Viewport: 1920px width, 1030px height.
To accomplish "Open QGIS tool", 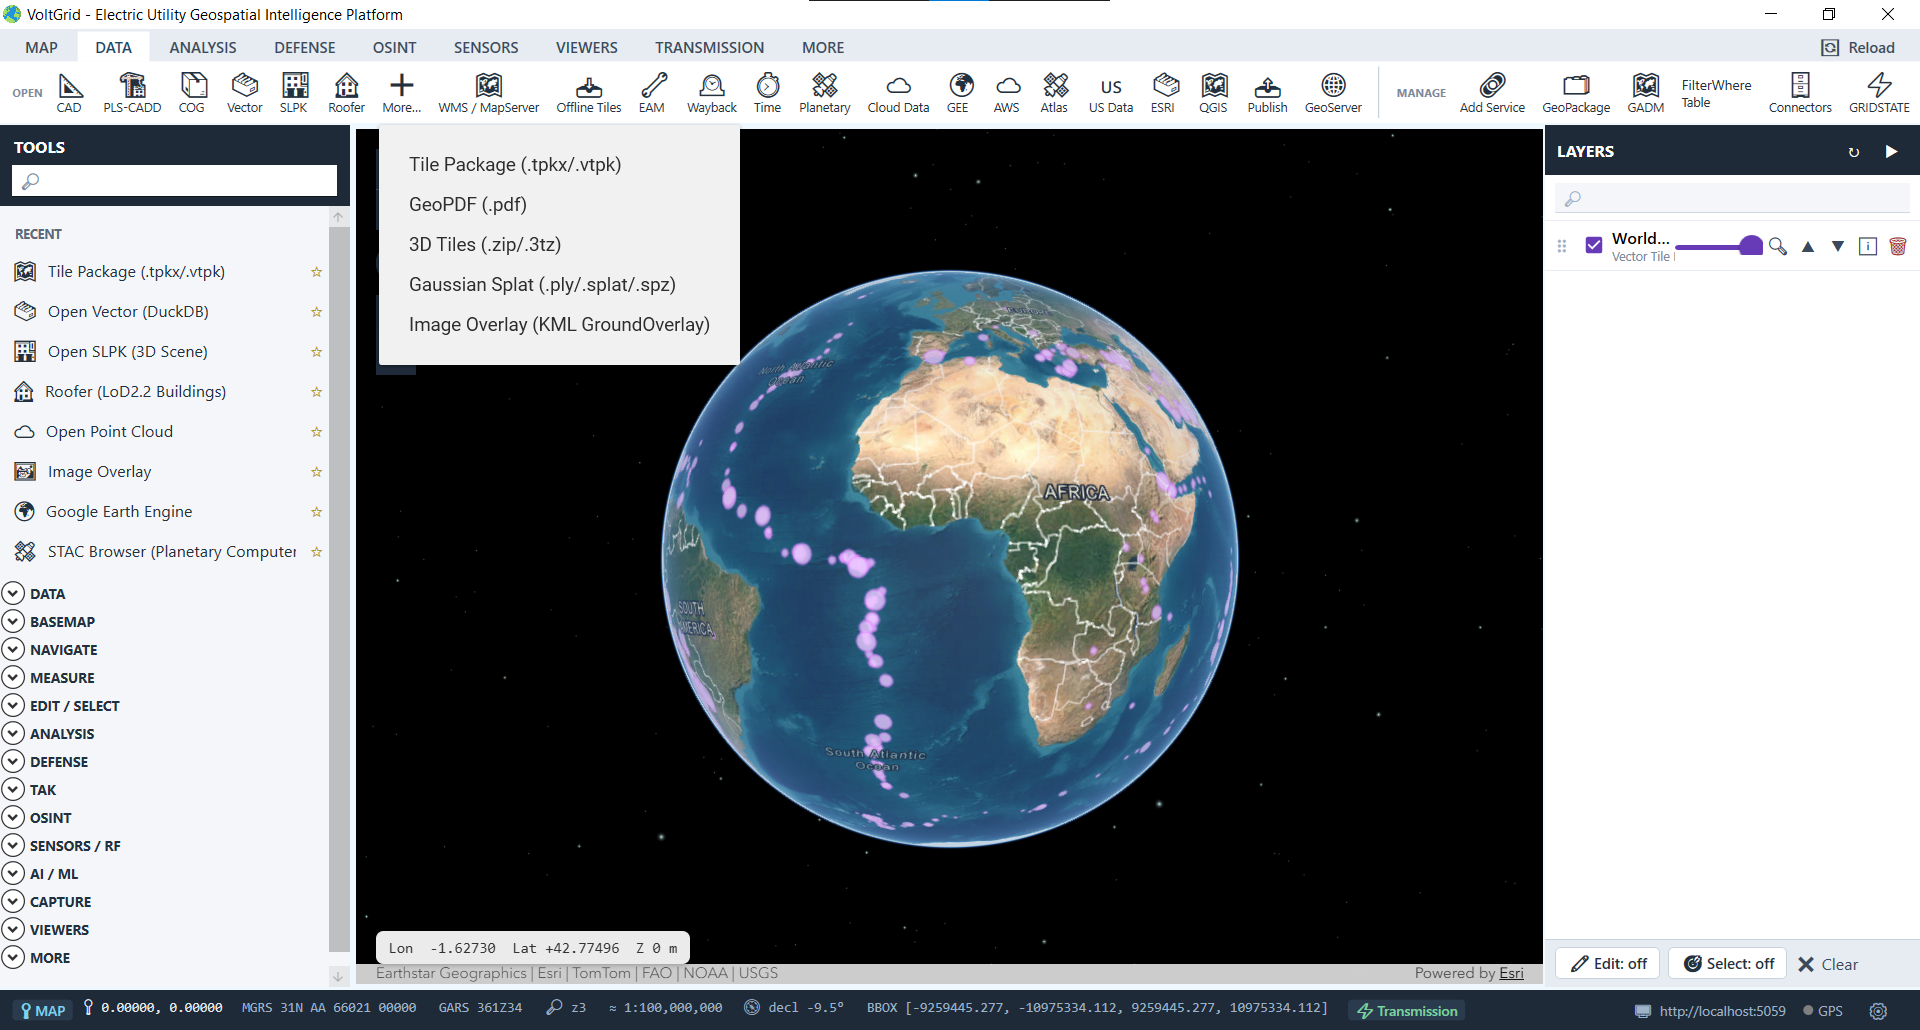I will coord(1214,93).
